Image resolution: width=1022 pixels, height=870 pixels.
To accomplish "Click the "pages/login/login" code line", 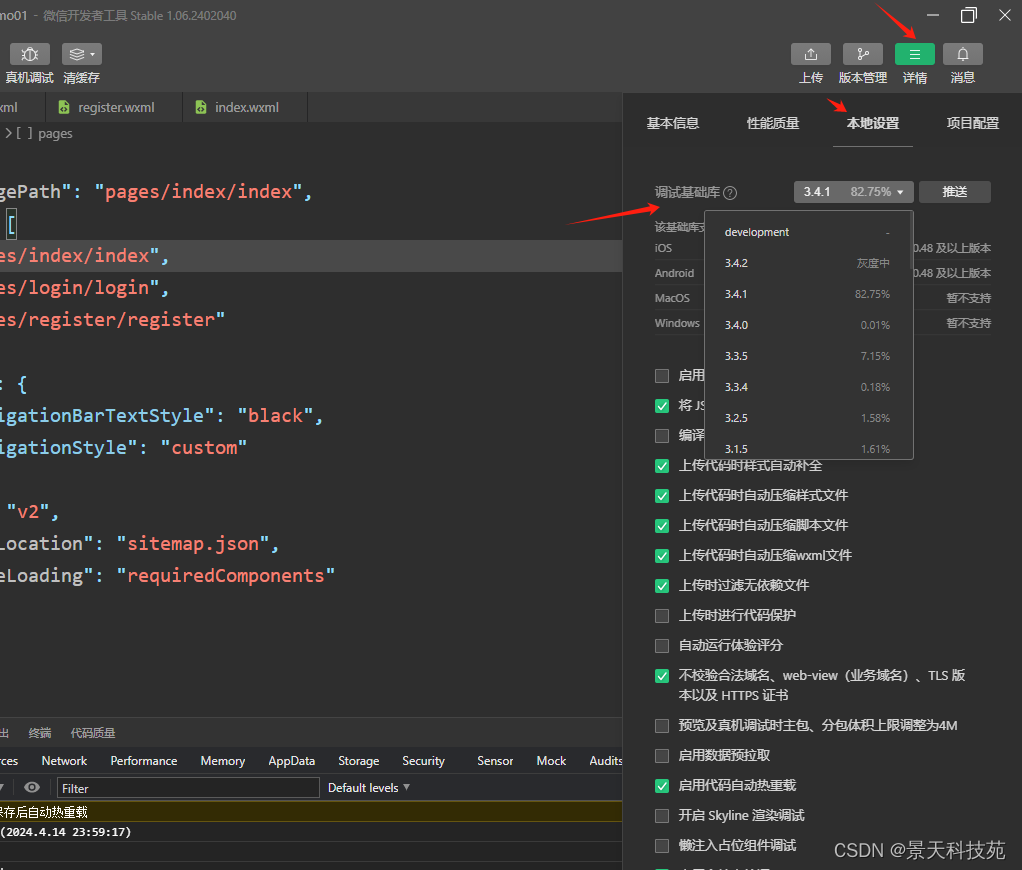I will [x=85, y=287].
